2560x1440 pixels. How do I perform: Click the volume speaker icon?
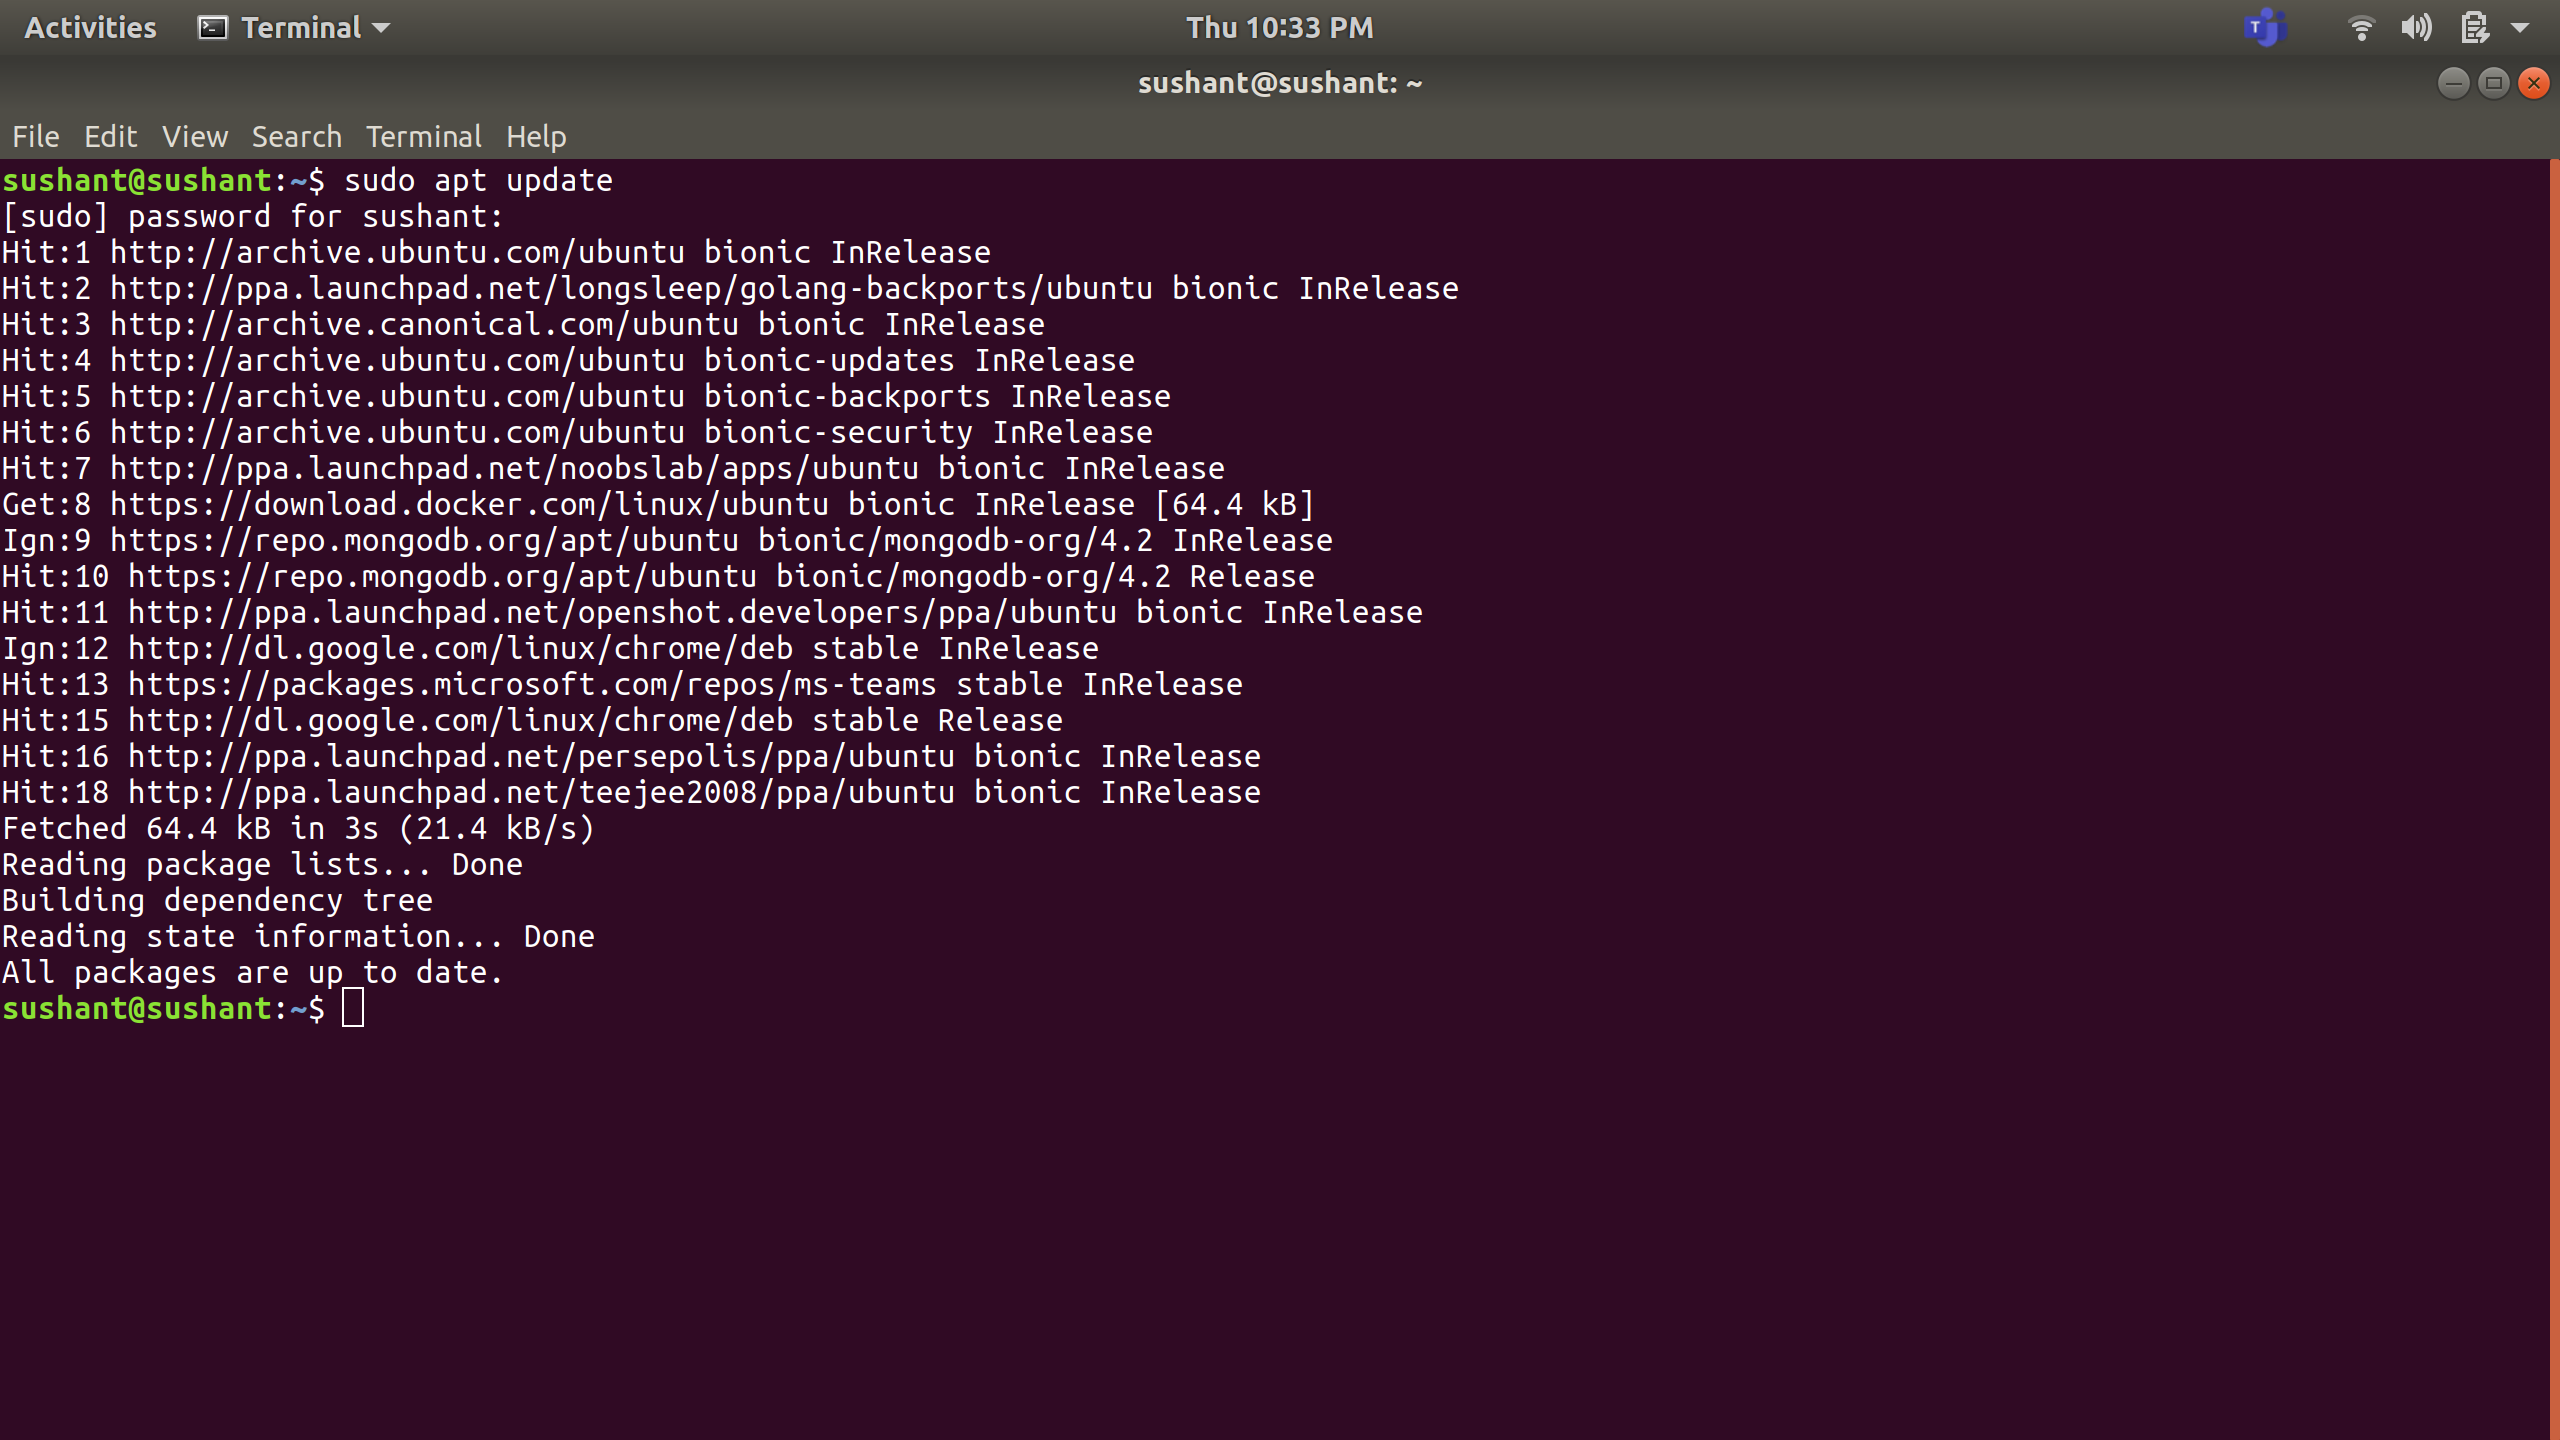tap(2416, 27)
